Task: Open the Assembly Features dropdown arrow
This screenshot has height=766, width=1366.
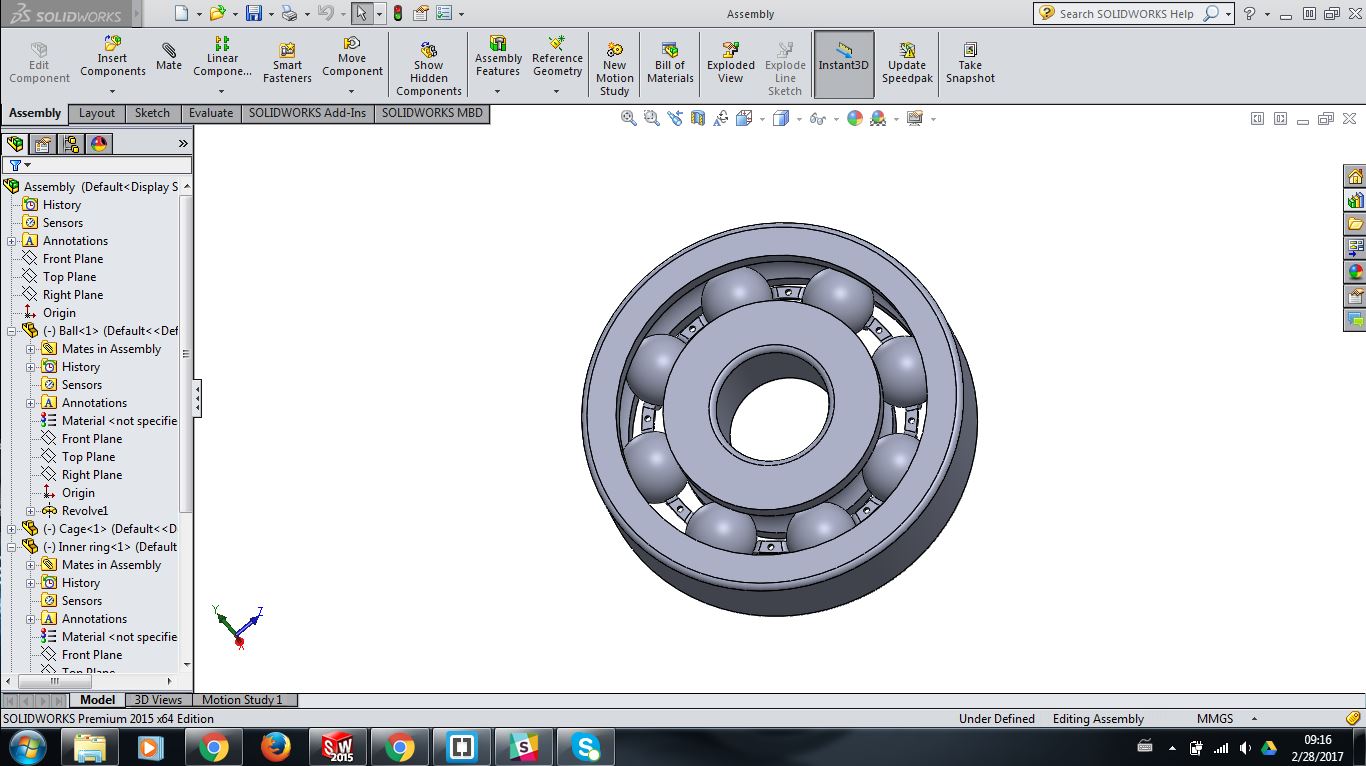Action: pos(498,92)
